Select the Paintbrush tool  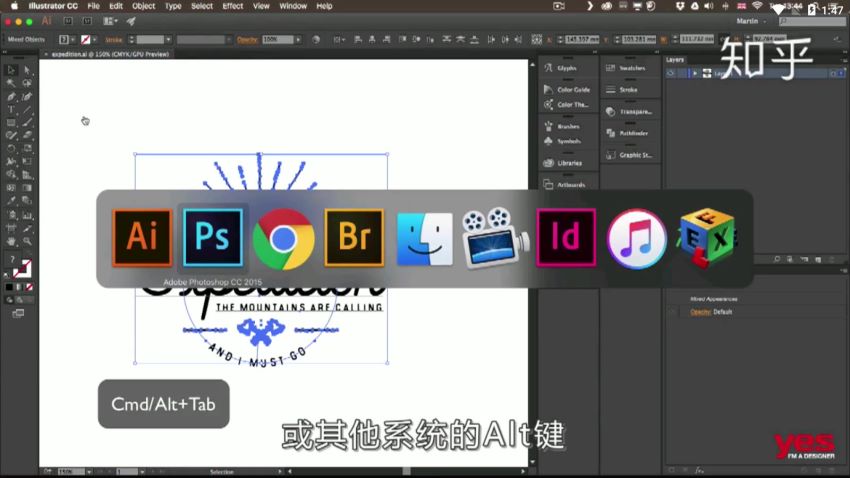pyautogui.click(x=27, y=122)
